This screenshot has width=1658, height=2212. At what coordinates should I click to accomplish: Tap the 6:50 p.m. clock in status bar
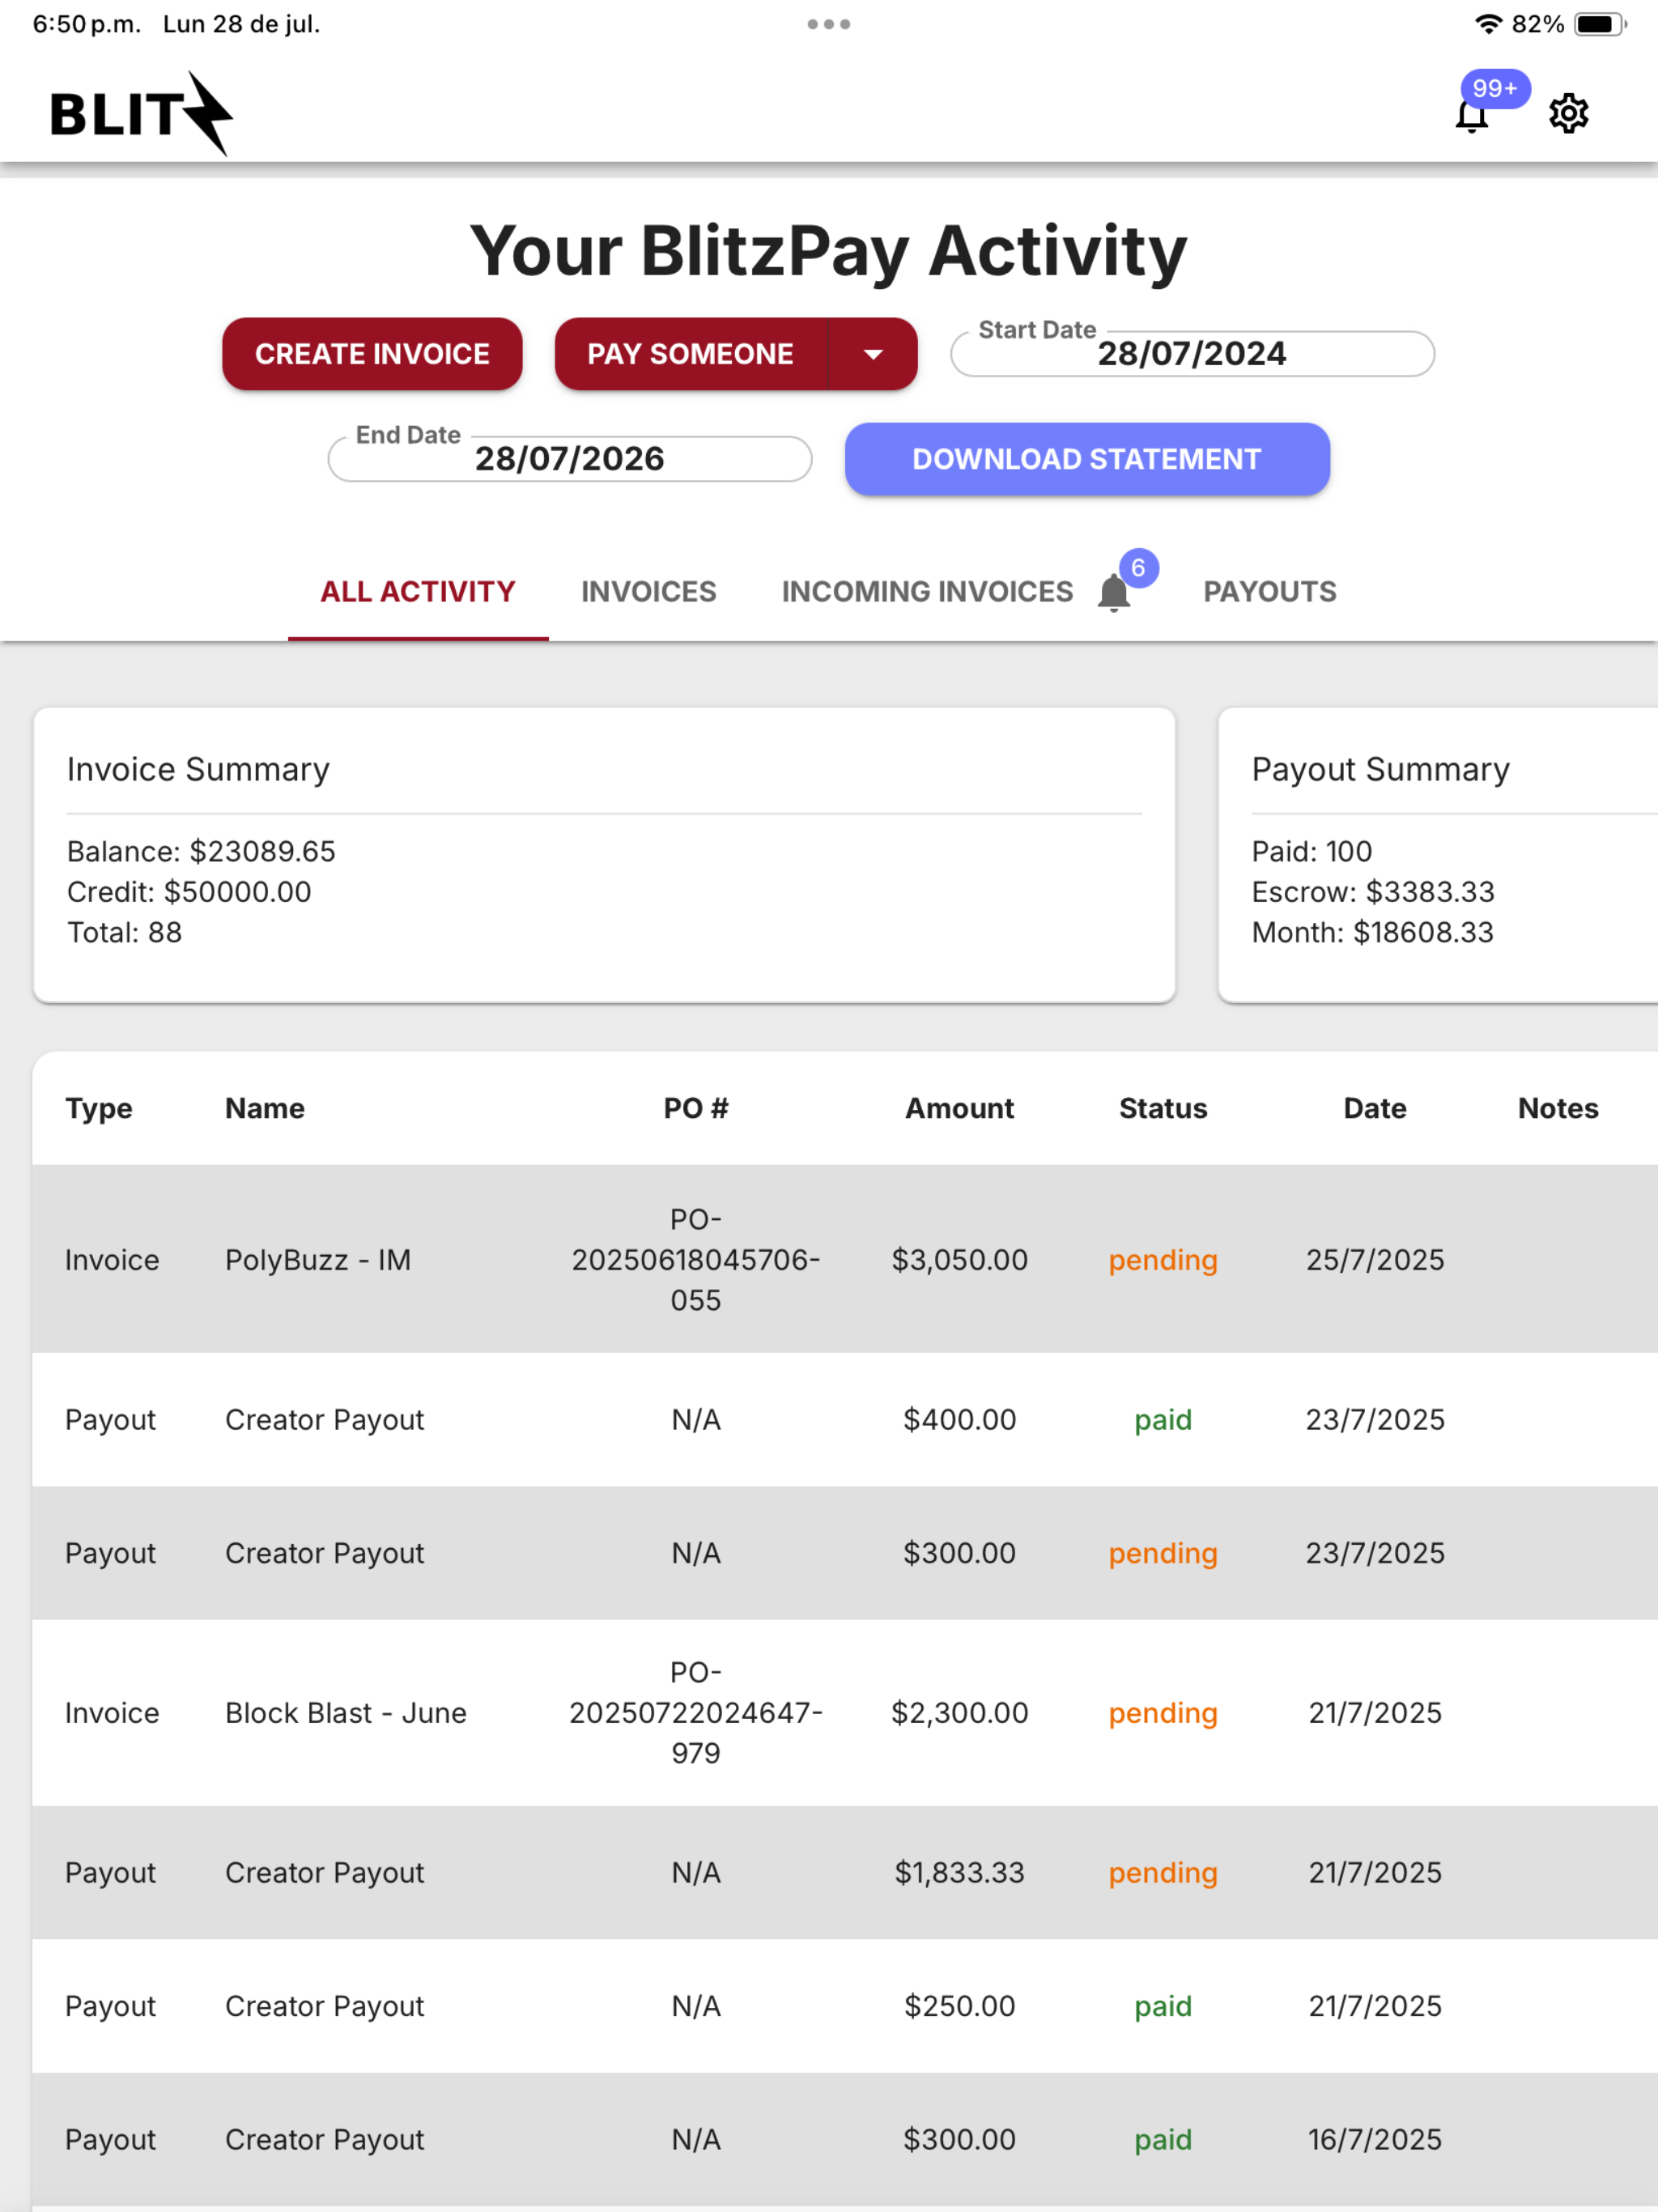(x=87, y=24)
